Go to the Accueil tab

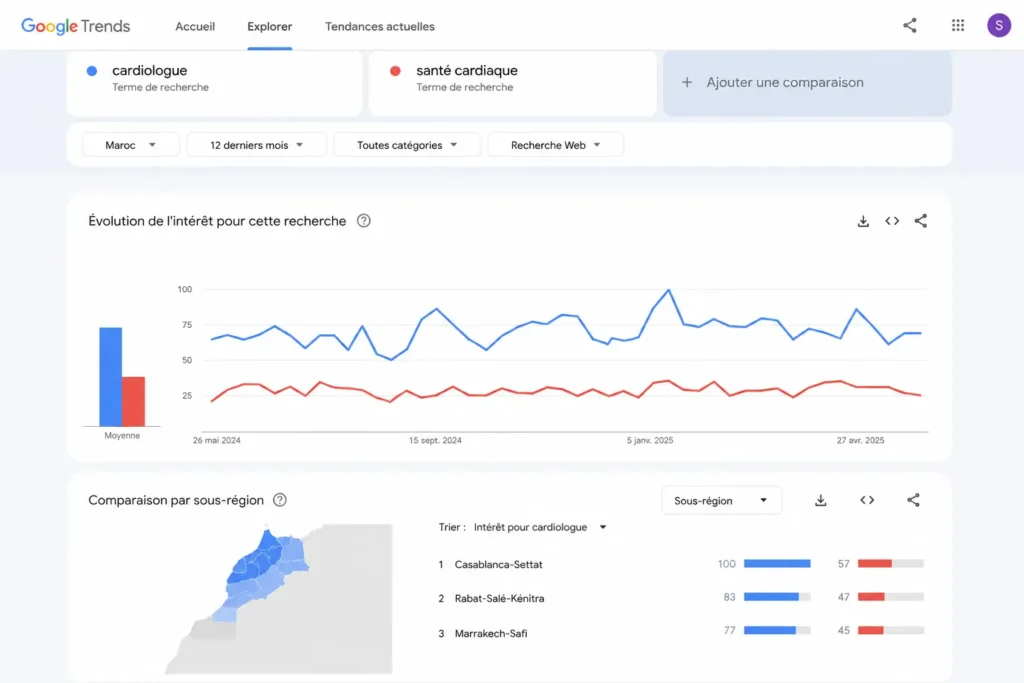point(195,27)
